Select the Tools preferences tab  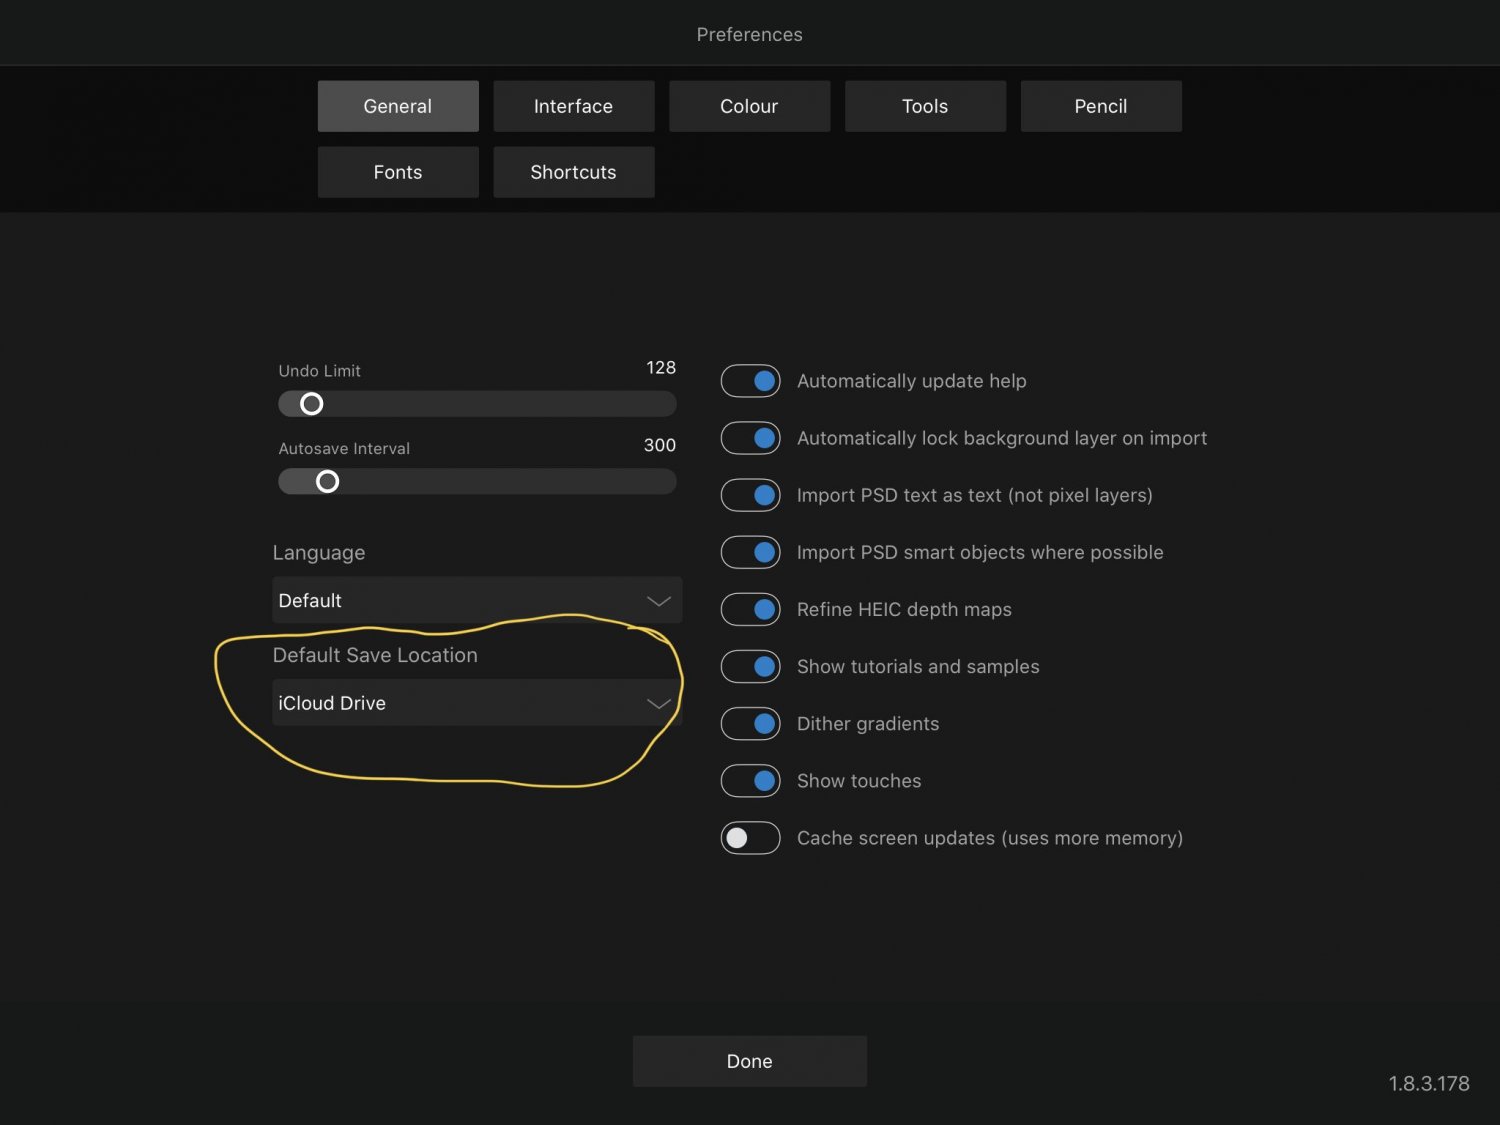click(925, 106)
